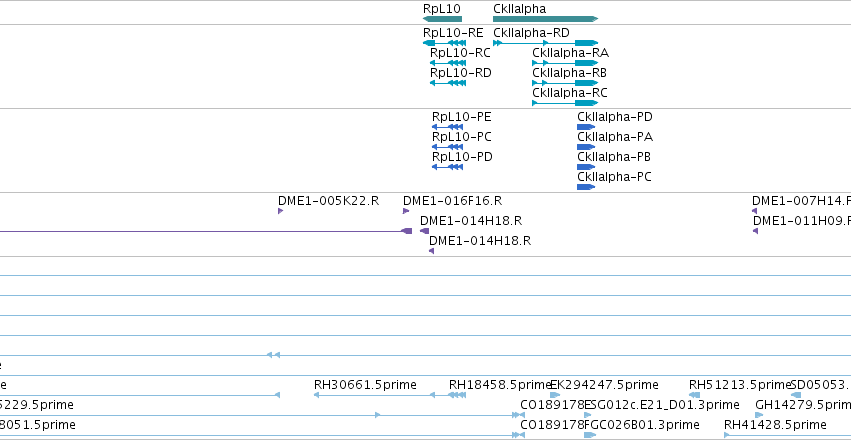Click the RH41428.5prime EST label

coord(775,425)
